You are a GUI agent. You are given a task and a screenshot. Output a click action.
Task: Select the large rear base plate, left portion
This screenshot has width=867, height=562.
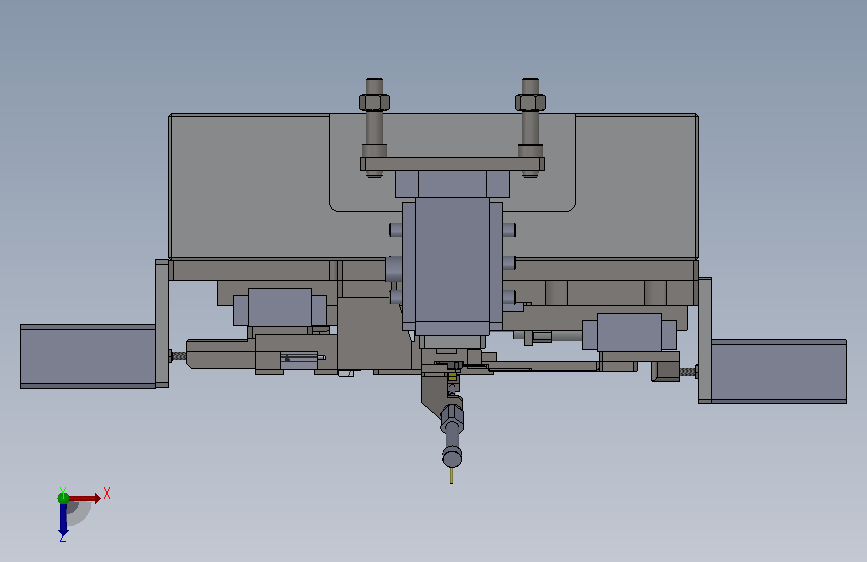(249, 186)
